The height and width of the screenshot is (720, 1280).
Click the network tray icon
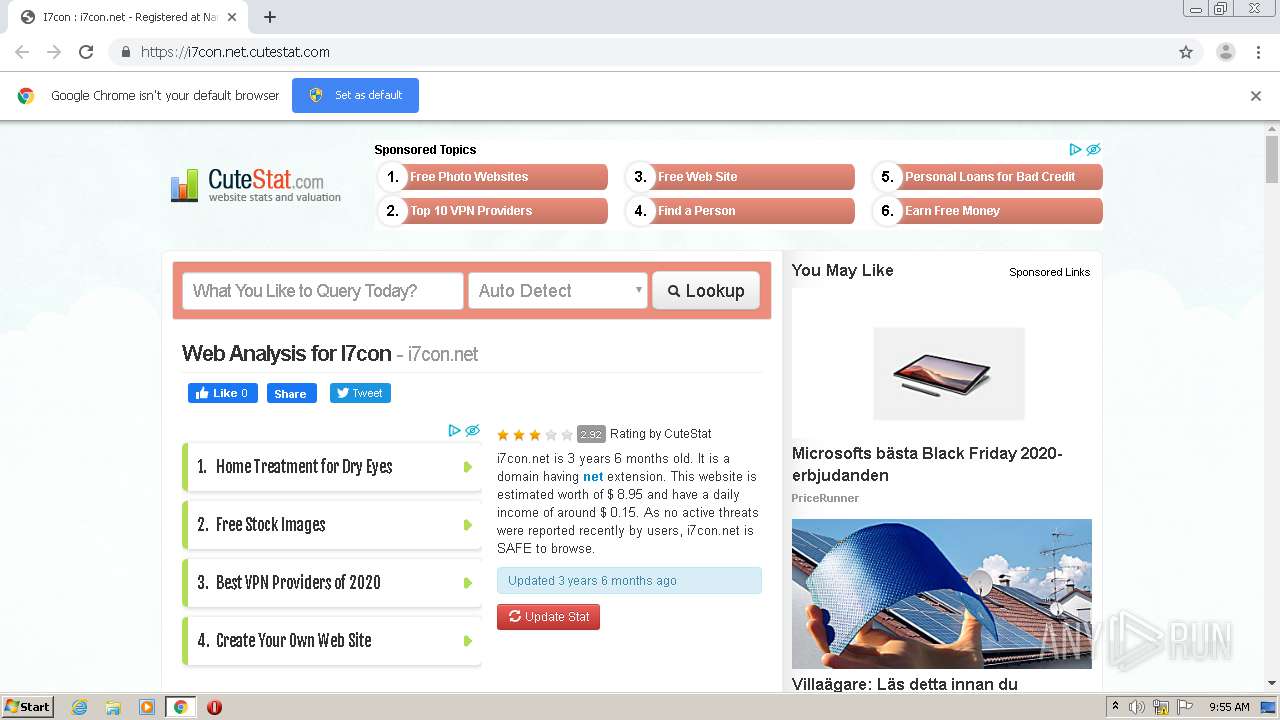coord(1161,707)
